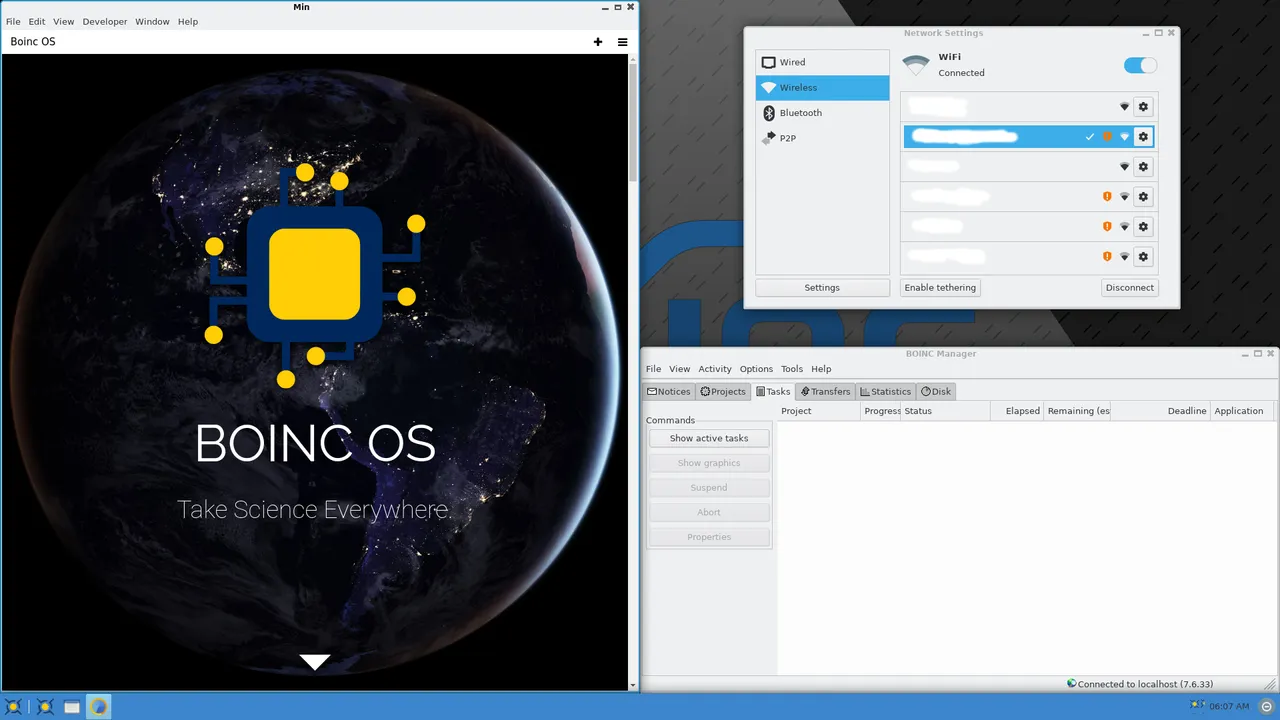The width and height of the screenshot is (1280, 720).
Task: Select Wireless in the Network Settings sidebar
Action: [x=822, y=88]
